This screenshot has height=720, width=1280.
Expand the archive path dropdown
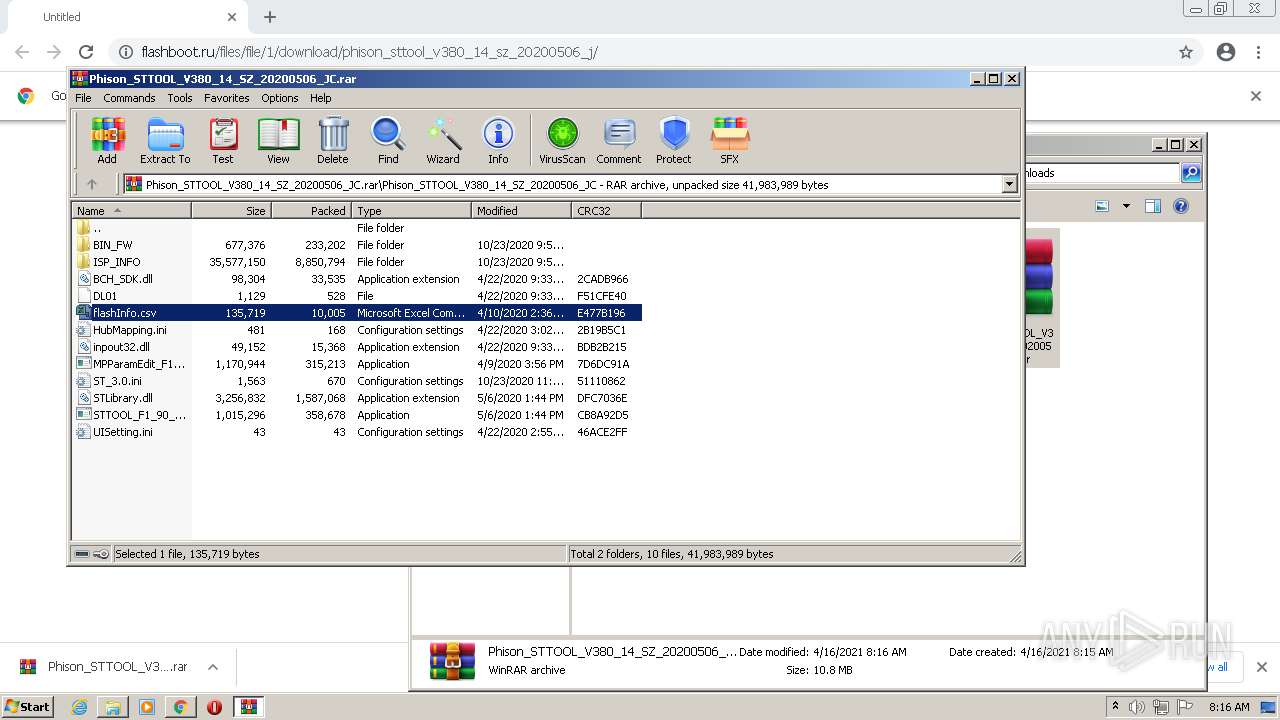(x=1009, y=184)
